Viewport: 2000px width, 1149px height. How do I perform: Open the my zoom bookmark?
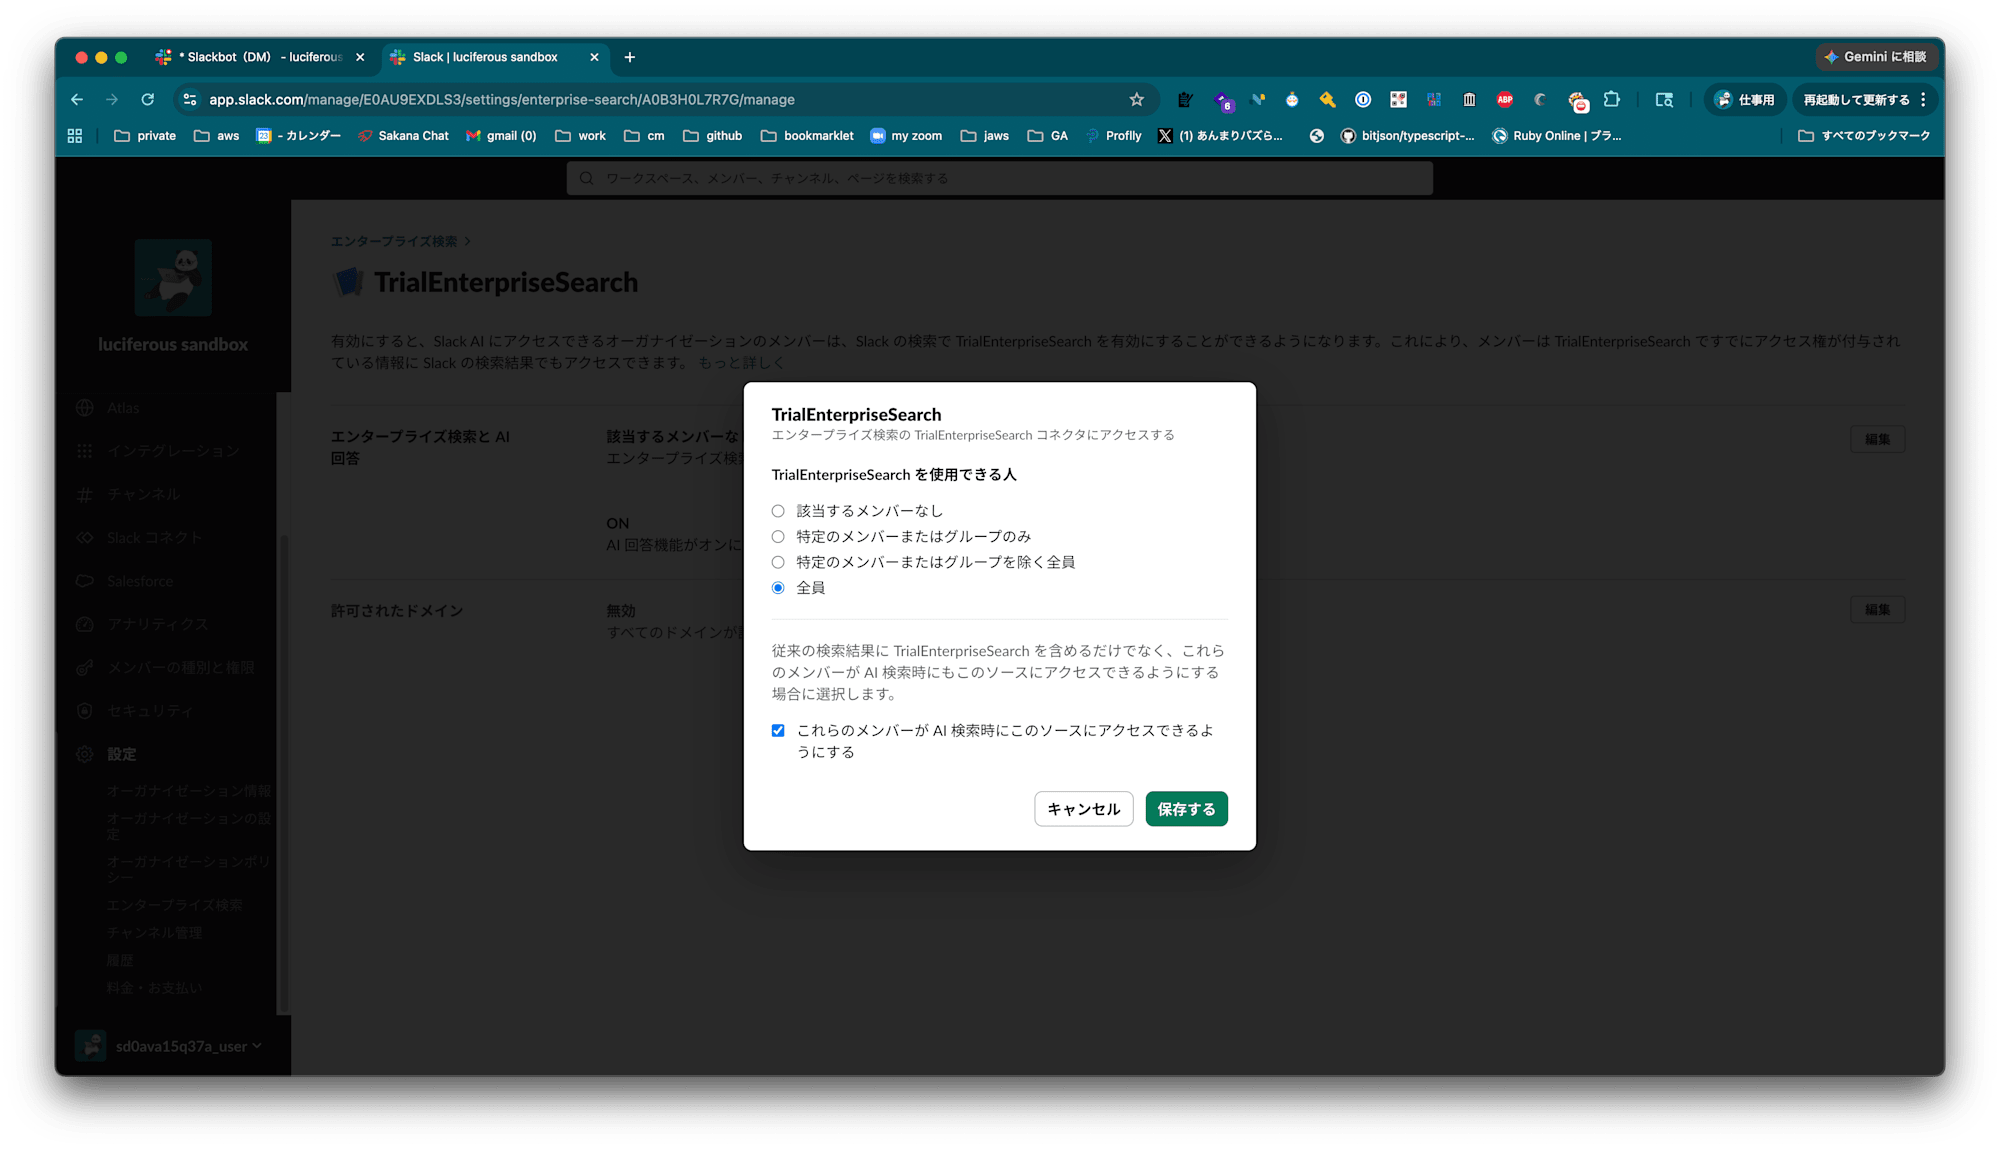(906, 136)
